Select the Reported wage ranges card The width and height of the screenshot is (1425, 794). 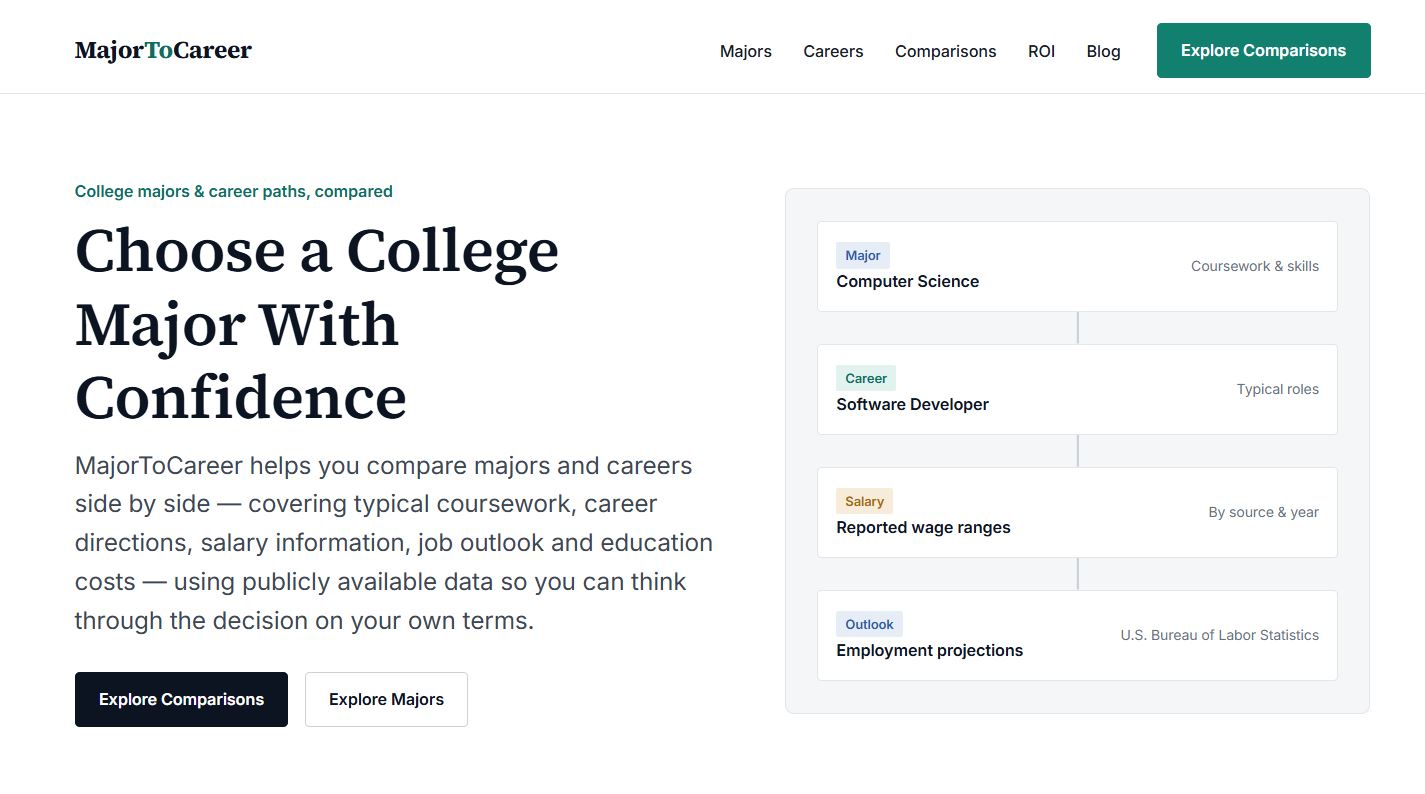[1077, 512]
